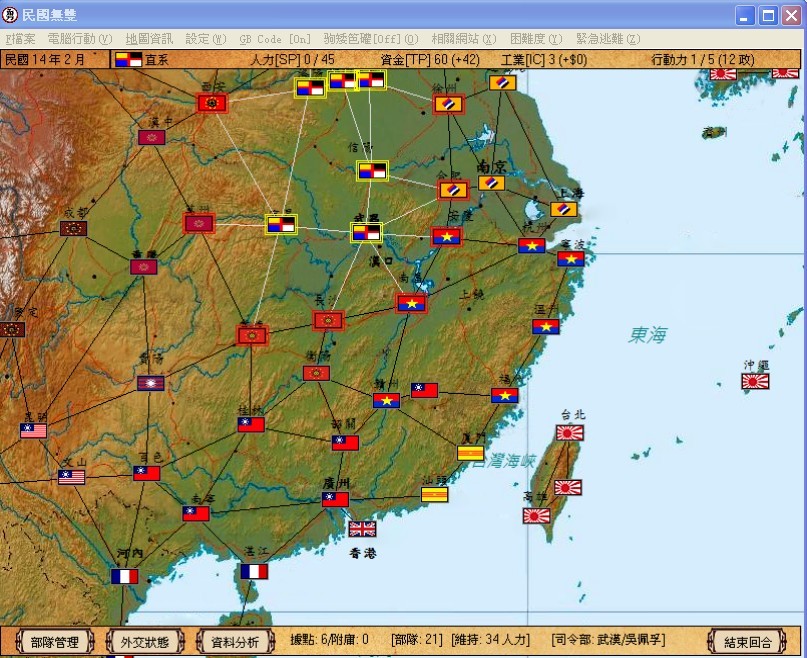807x658 pixels.
Task: Click the 資料分析 button
Action: click(x=235, y=642)
